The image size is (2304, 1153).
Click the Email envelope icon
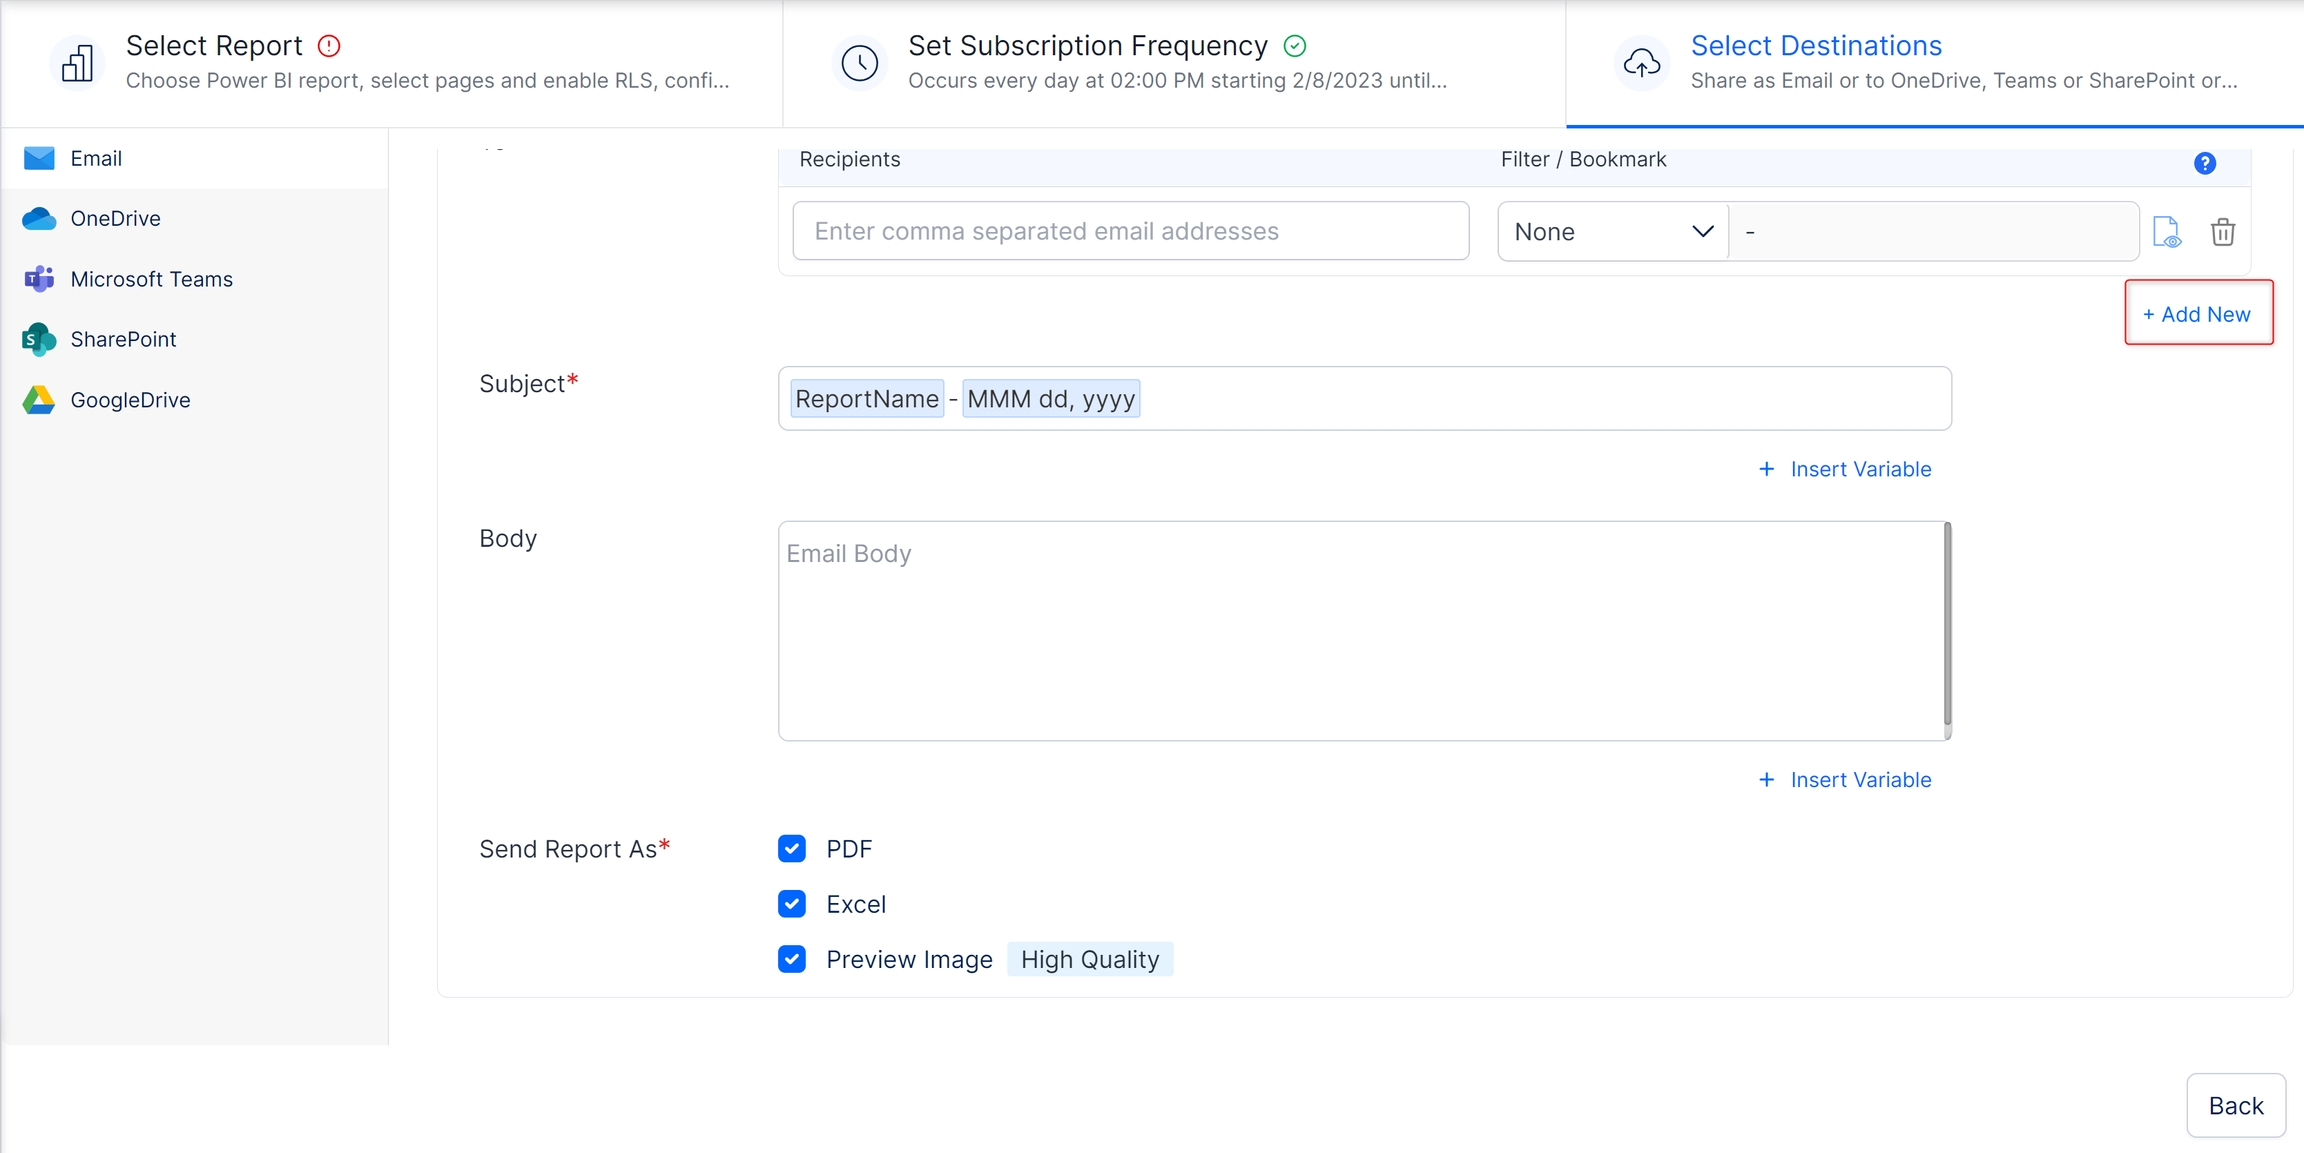tap(39, 158)
